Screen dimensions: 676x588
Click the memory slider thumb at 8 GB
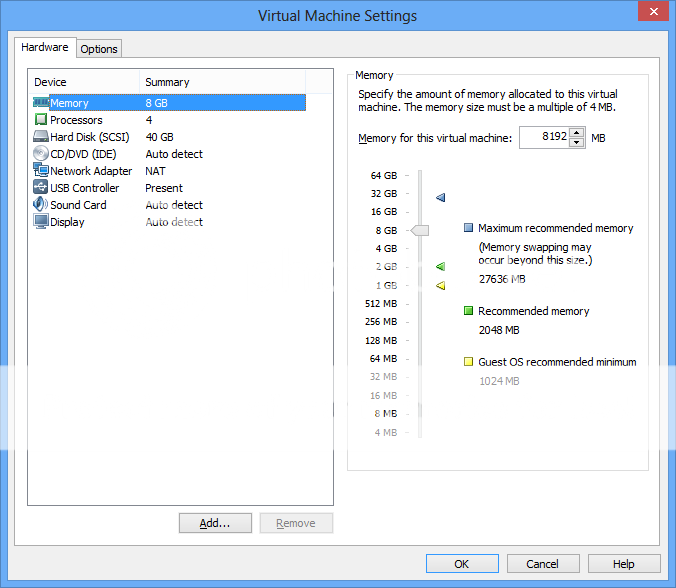coord(420,230)
